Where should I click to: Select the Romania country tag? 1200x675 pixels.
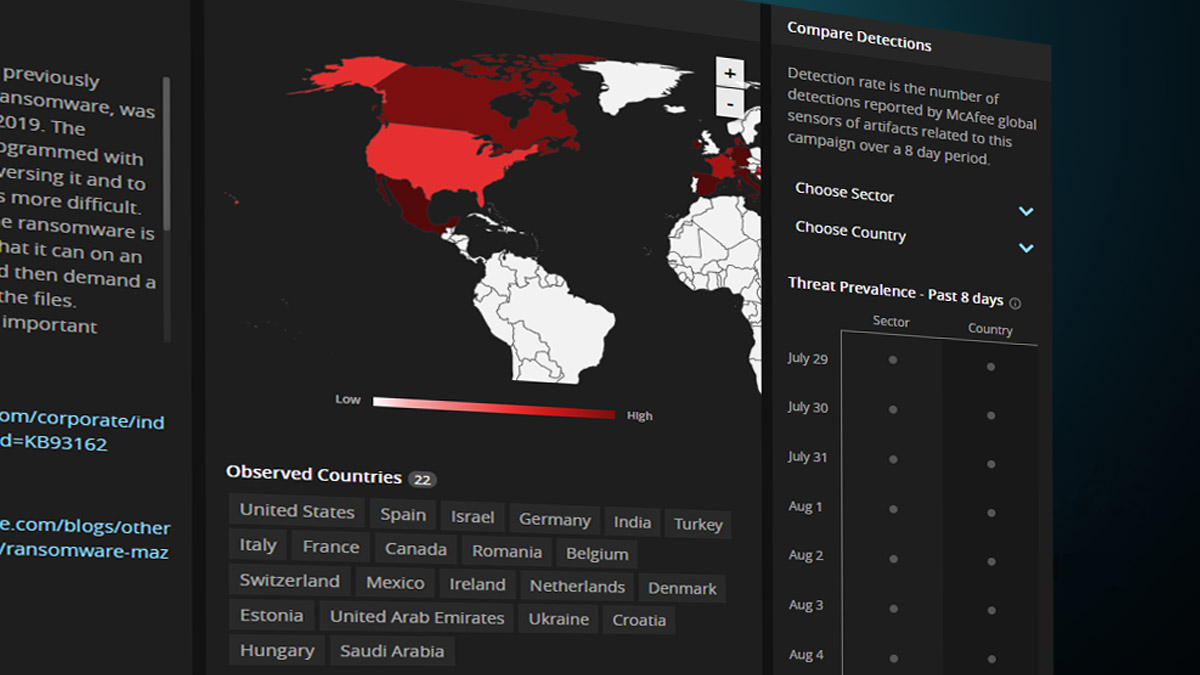507,551
